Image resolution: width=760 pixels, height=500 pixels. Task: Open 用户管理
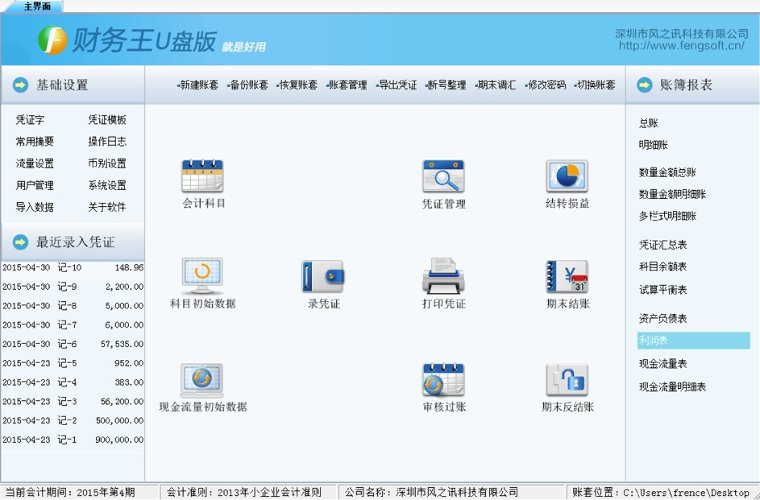click(x=34, y=185)
